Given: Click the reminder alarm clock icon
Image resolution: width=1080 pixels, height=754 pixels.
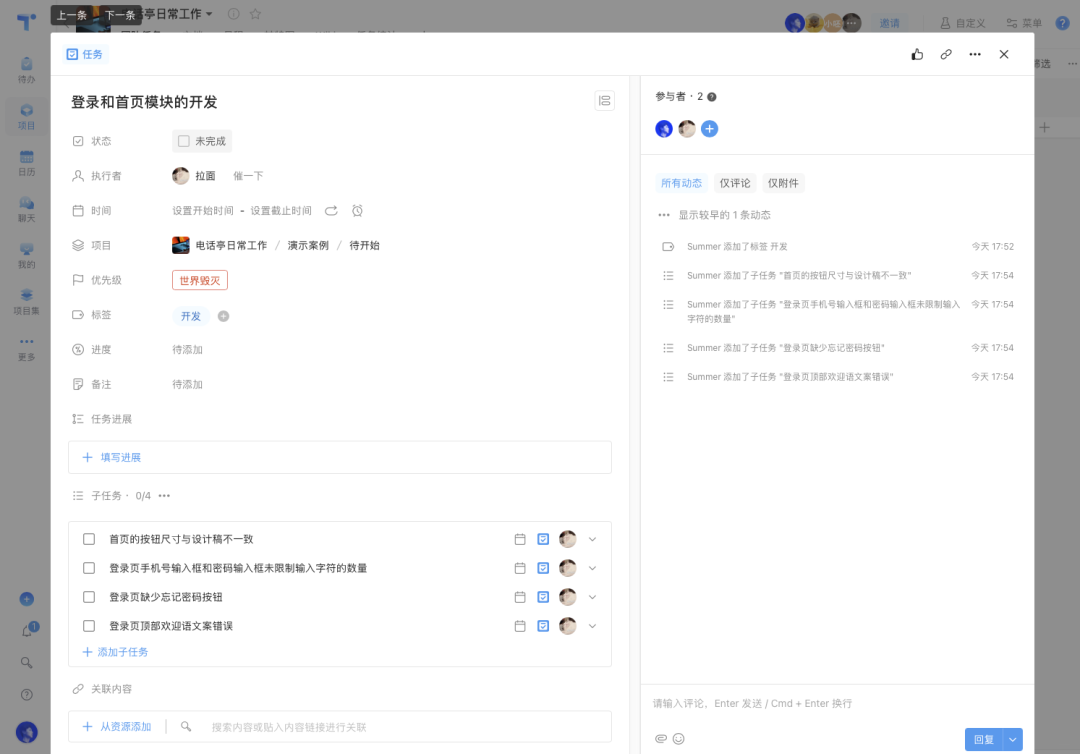Looking at the screenshot, I should pyautogui.click(x=357, y=211).
